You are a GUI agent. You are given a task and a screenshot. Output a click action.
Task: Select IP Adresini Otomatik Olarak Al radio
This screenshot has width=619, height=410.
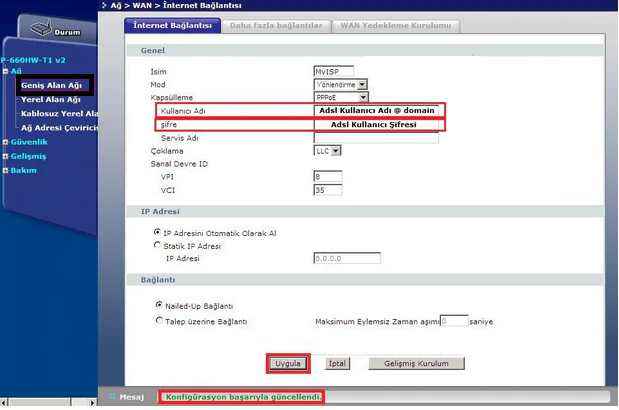coord(157,232)
